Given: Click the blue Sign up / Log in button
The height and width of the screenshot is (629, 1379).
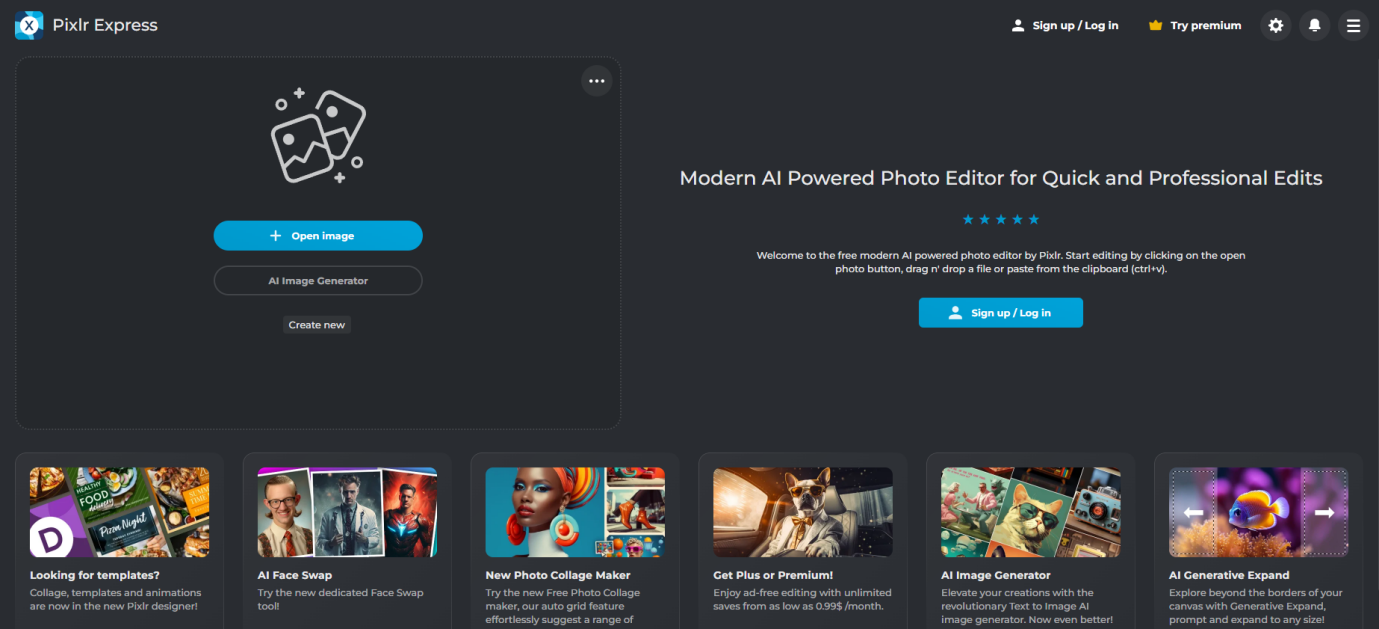Looking at the screenshot, I should click(1001, 313).
